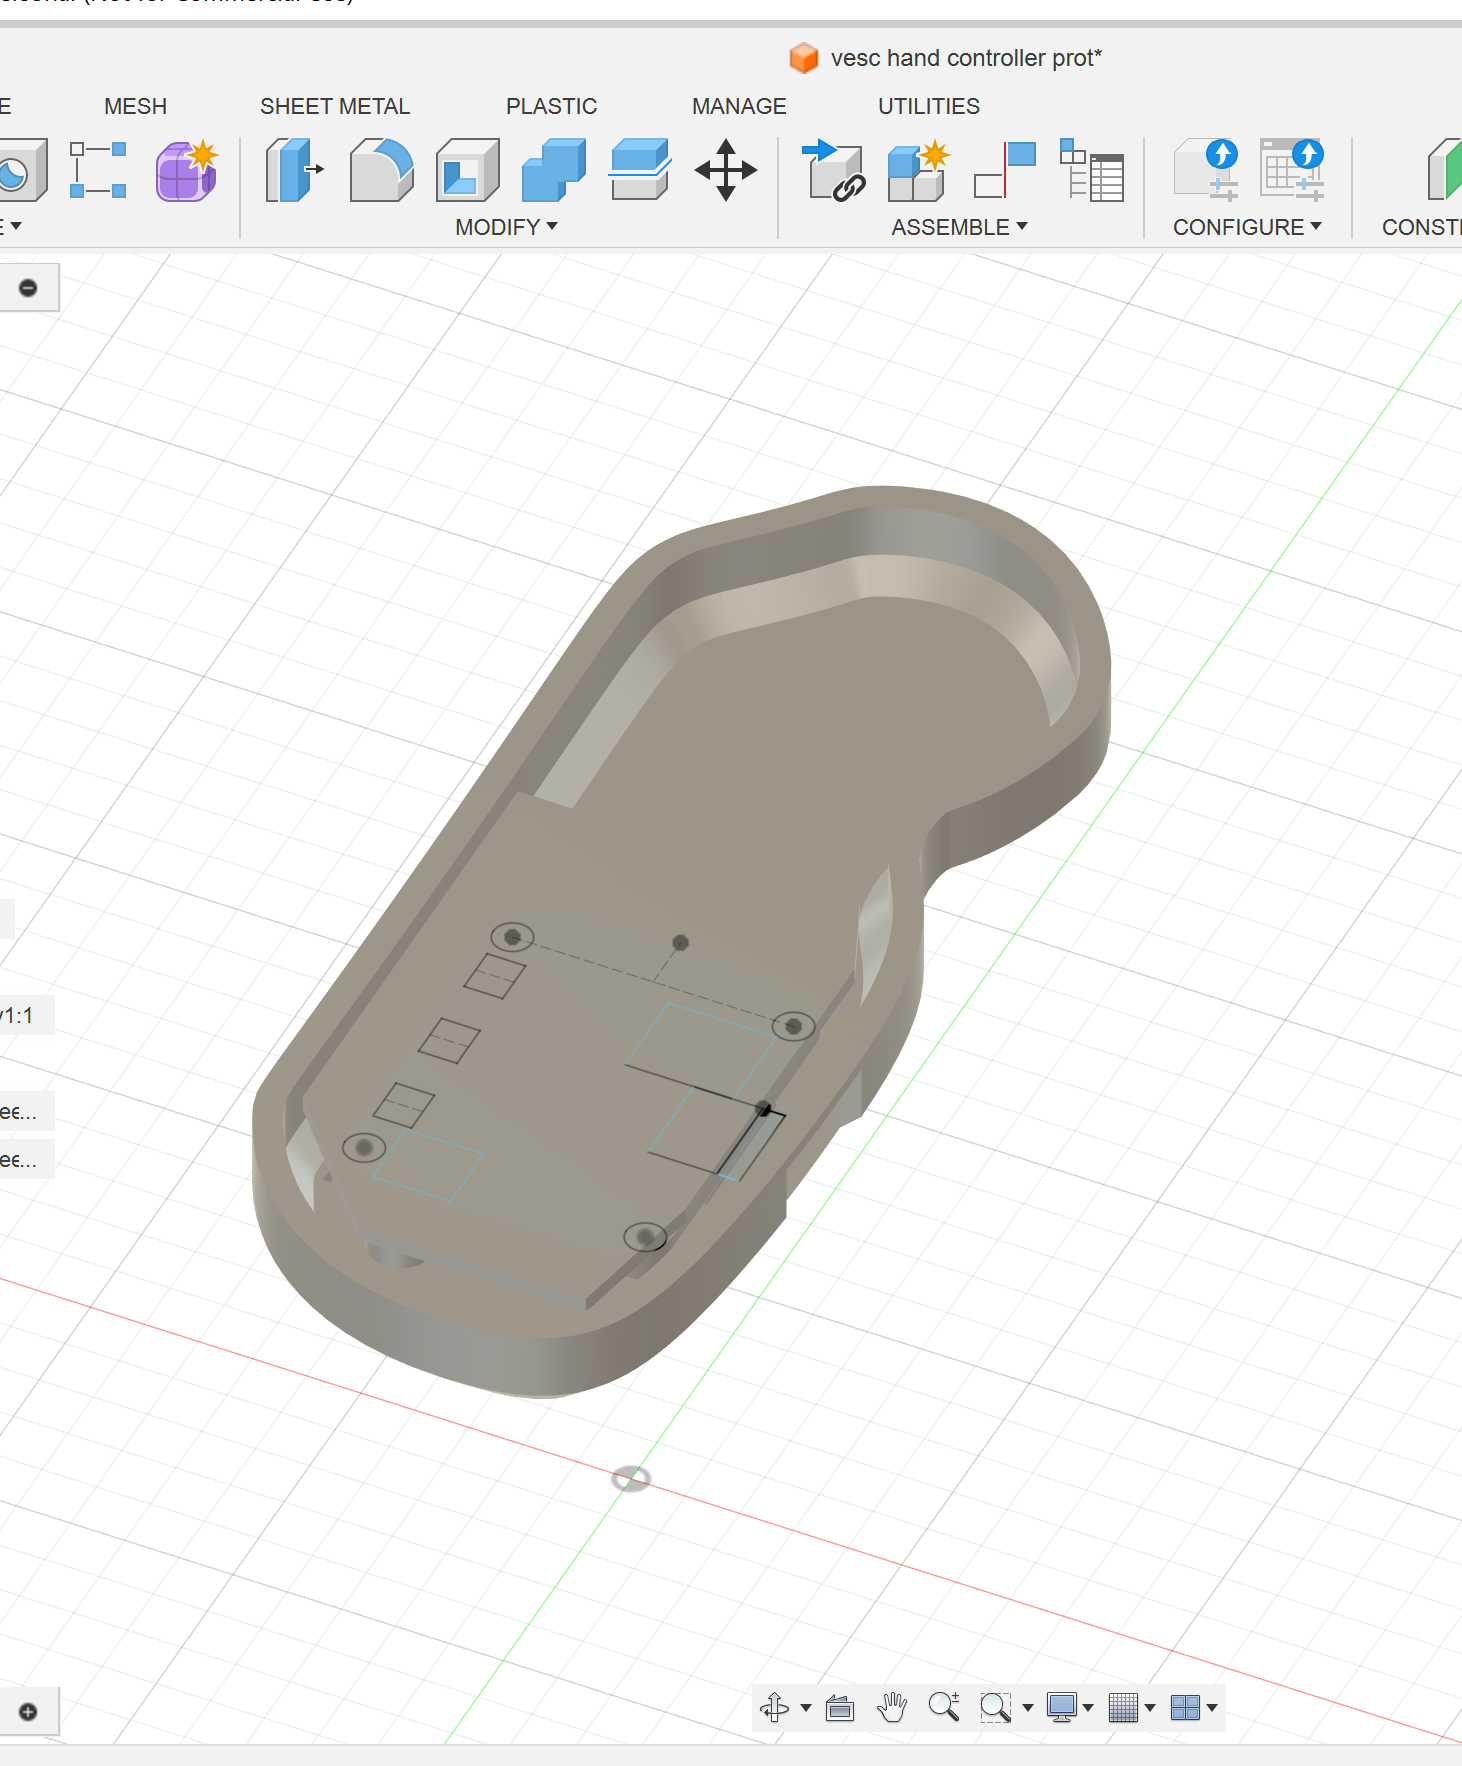Screen dimensions: 1462x1766
Task: Collapse the panel with the minus button
Action: (28, 288)
